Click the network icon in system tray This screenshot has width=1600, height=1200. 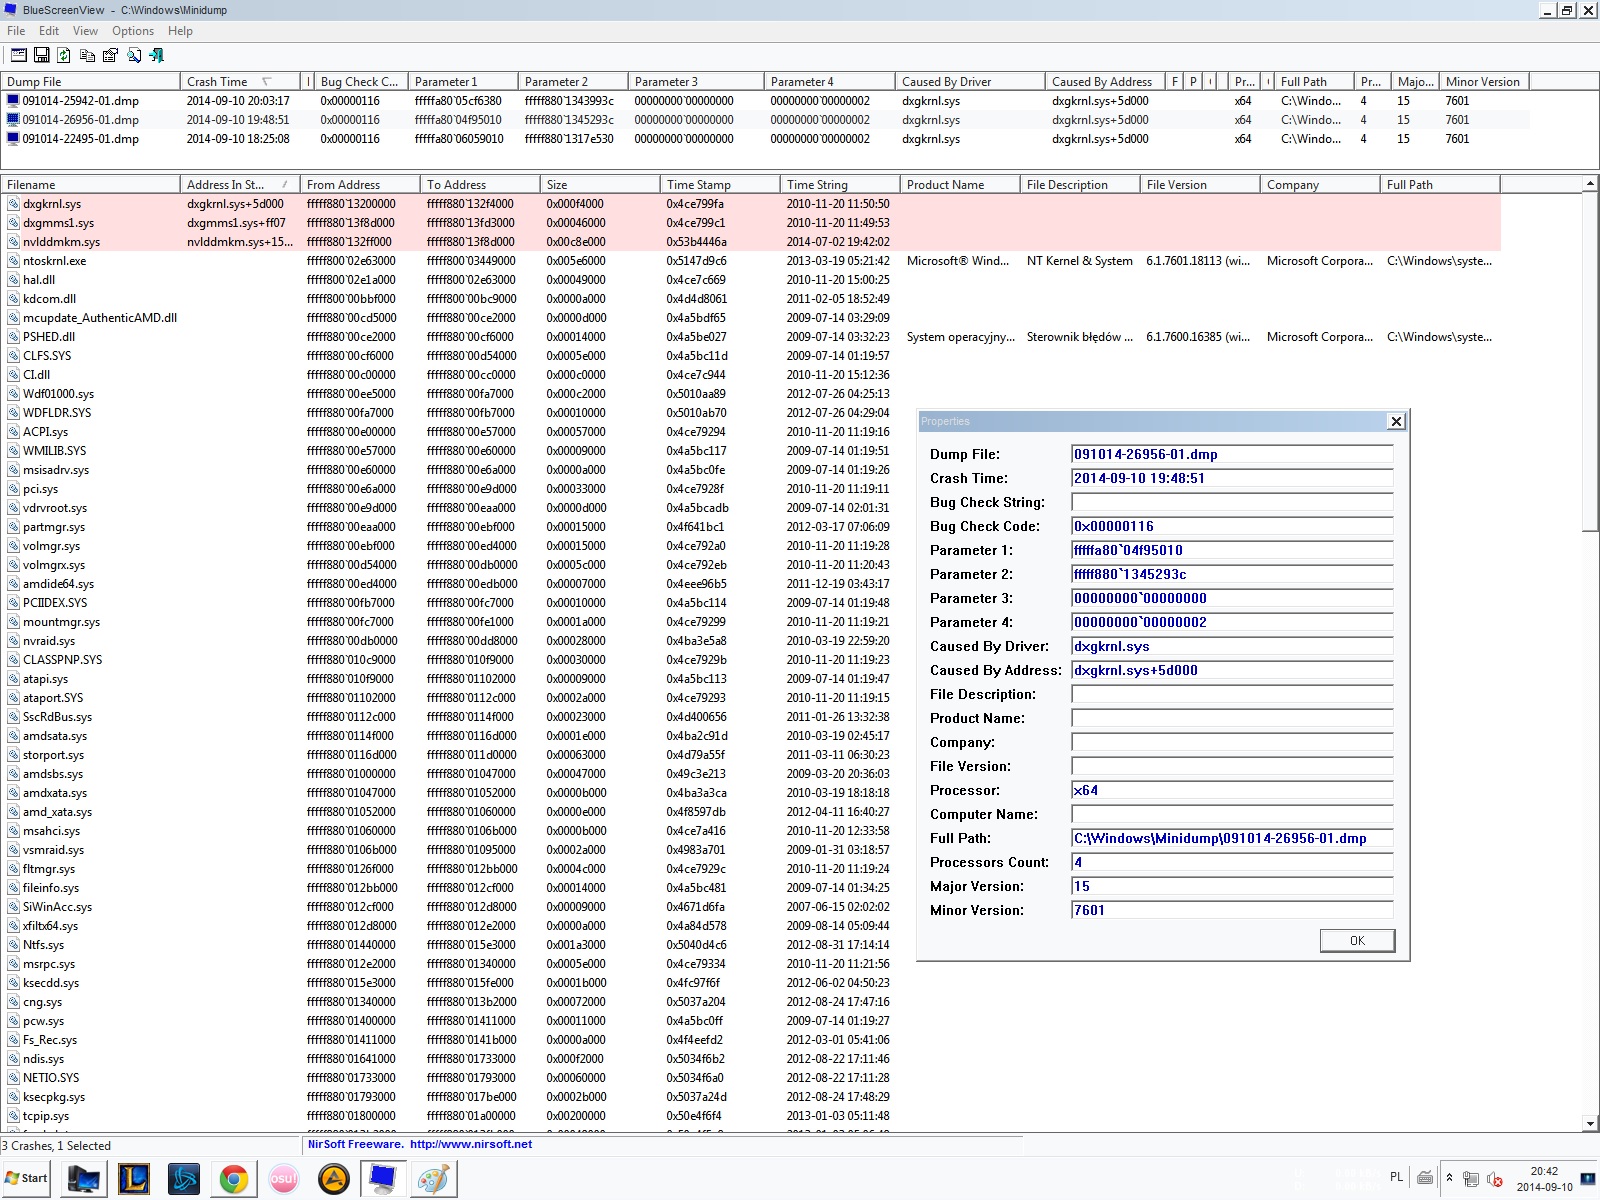tap(1471, 1179)
